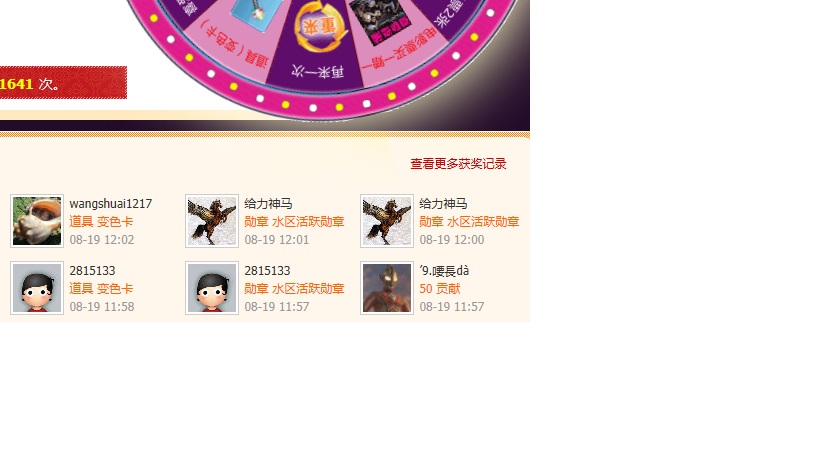The image size is (819, 460).
Task: Click the Ultraman avatar image
Action: [387, 288]
